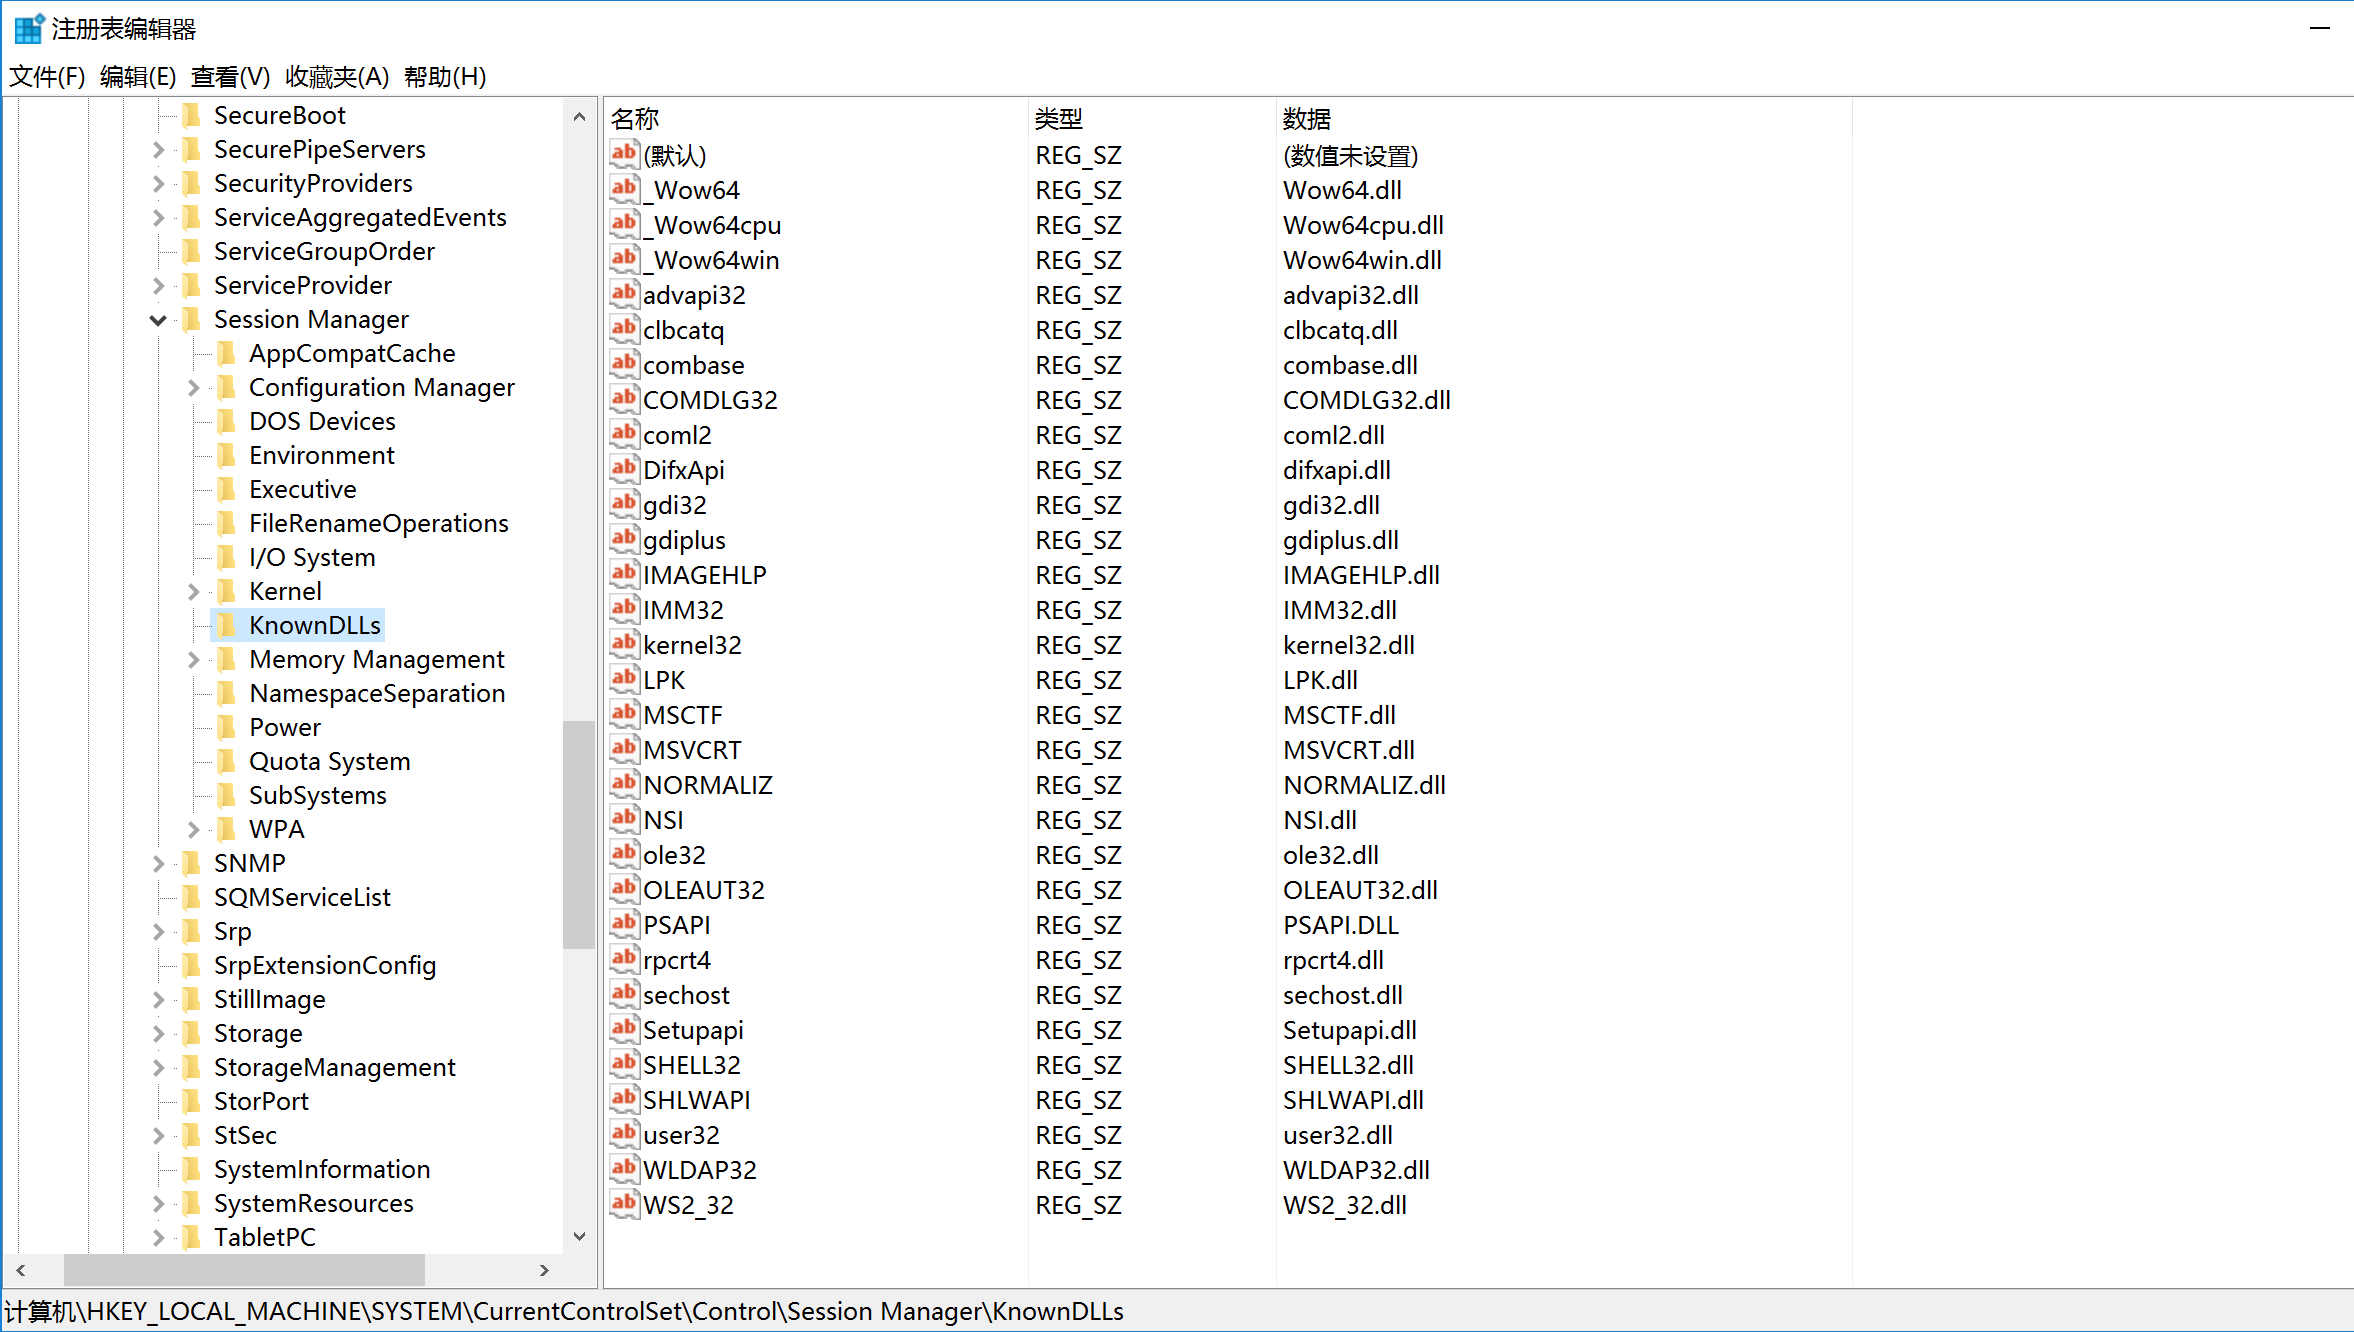Click the tree's horizontal scrollbar thumb
This screenshot has height=1332, width=2354.
click(x=244, y=1270)
